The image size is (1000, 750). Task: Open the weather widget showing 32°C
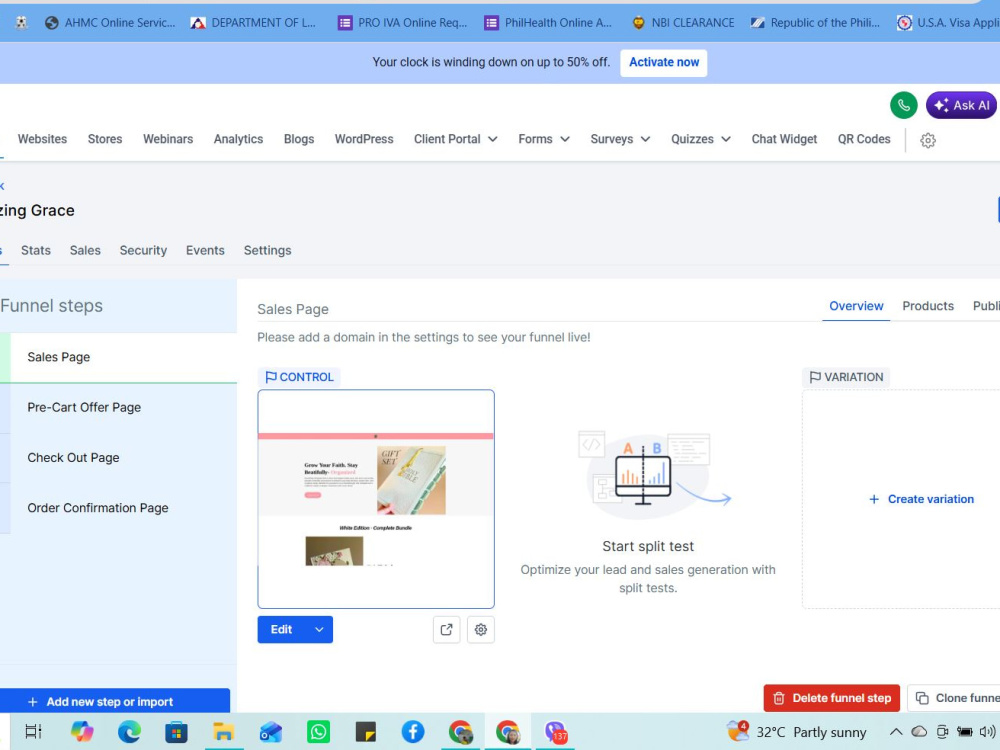[x=797, y=732]
